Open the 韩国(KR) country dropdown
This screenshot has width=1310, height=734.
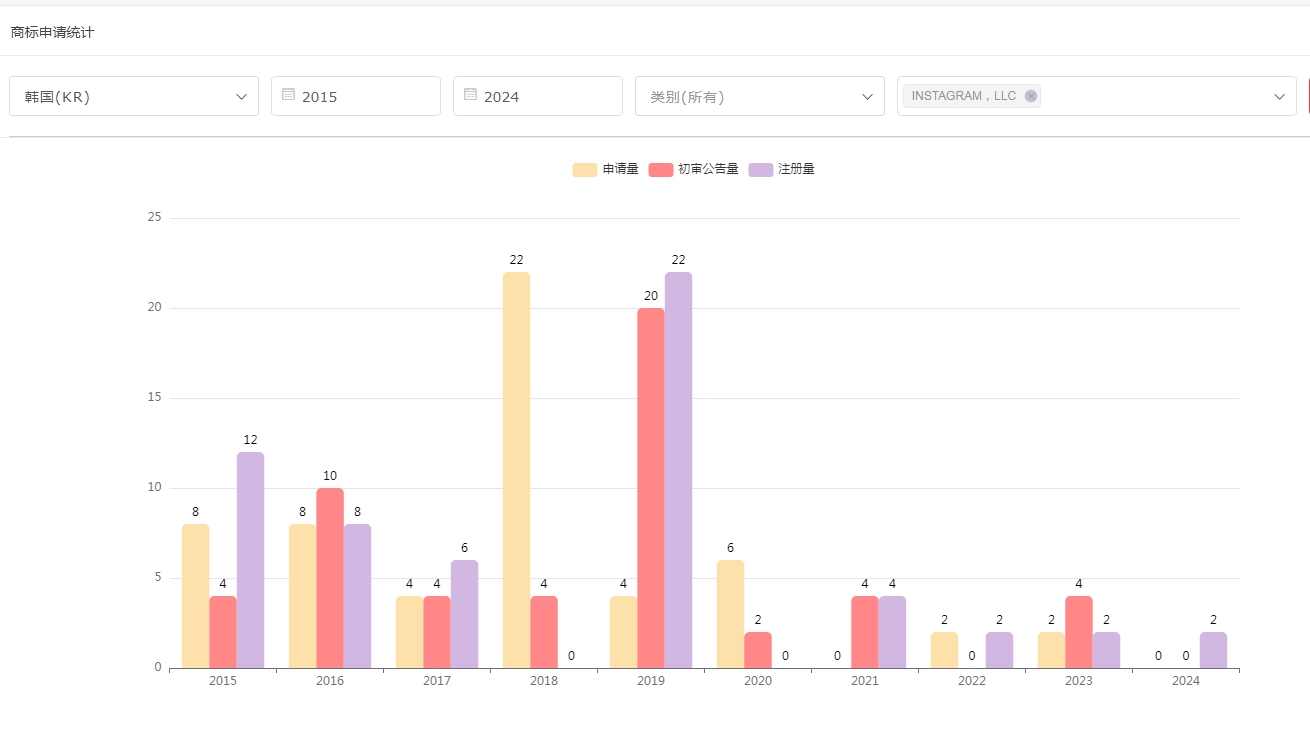(x=134, y=96)
